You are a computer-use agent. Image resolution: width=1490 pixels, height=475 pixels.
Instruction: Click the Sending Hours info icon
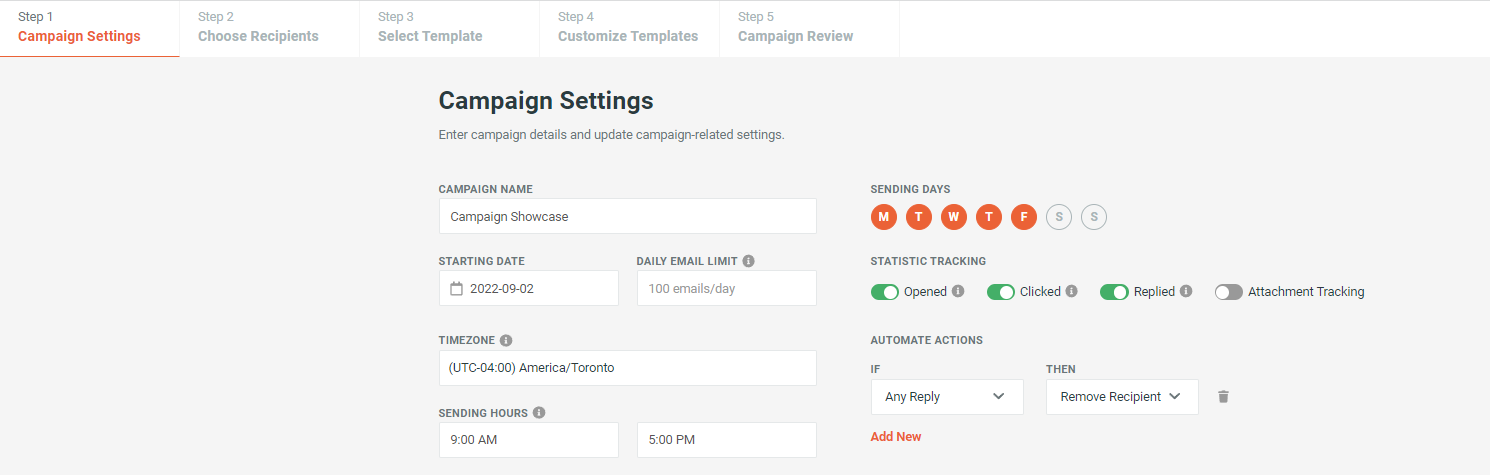click(539, 412)
